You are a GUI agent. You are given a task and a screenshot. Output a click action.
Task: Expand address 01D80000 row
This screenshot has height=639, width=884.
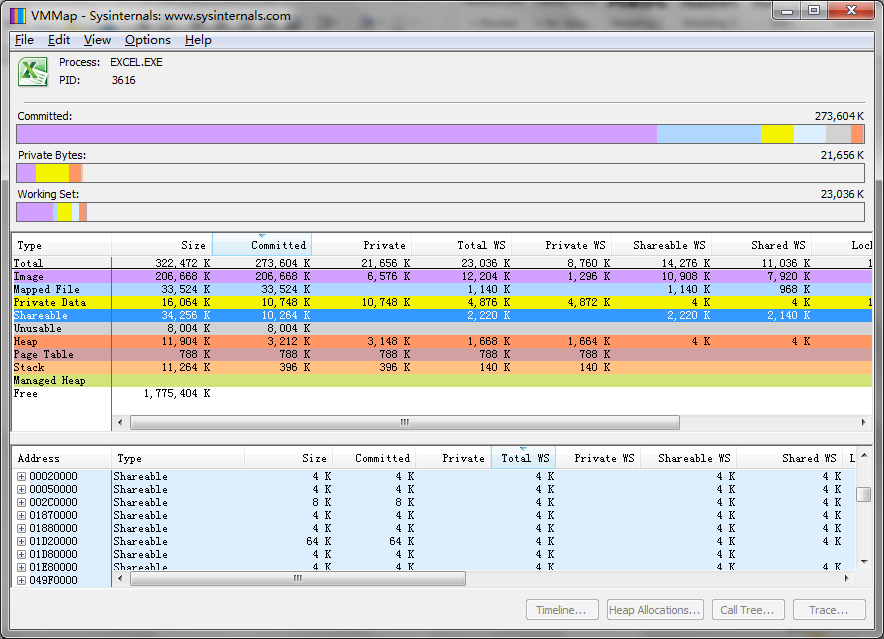pos(21,554)
